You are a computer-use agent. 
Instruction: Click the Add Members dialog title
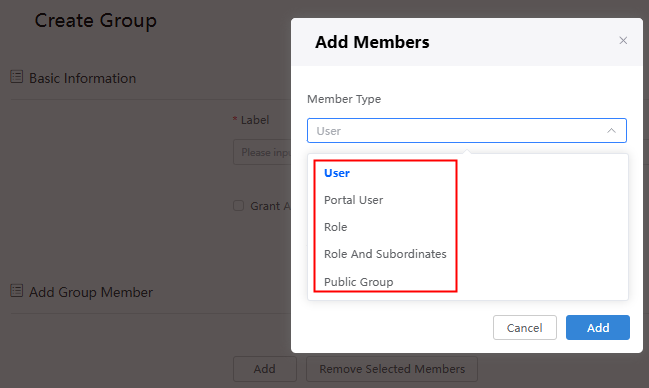372,42
